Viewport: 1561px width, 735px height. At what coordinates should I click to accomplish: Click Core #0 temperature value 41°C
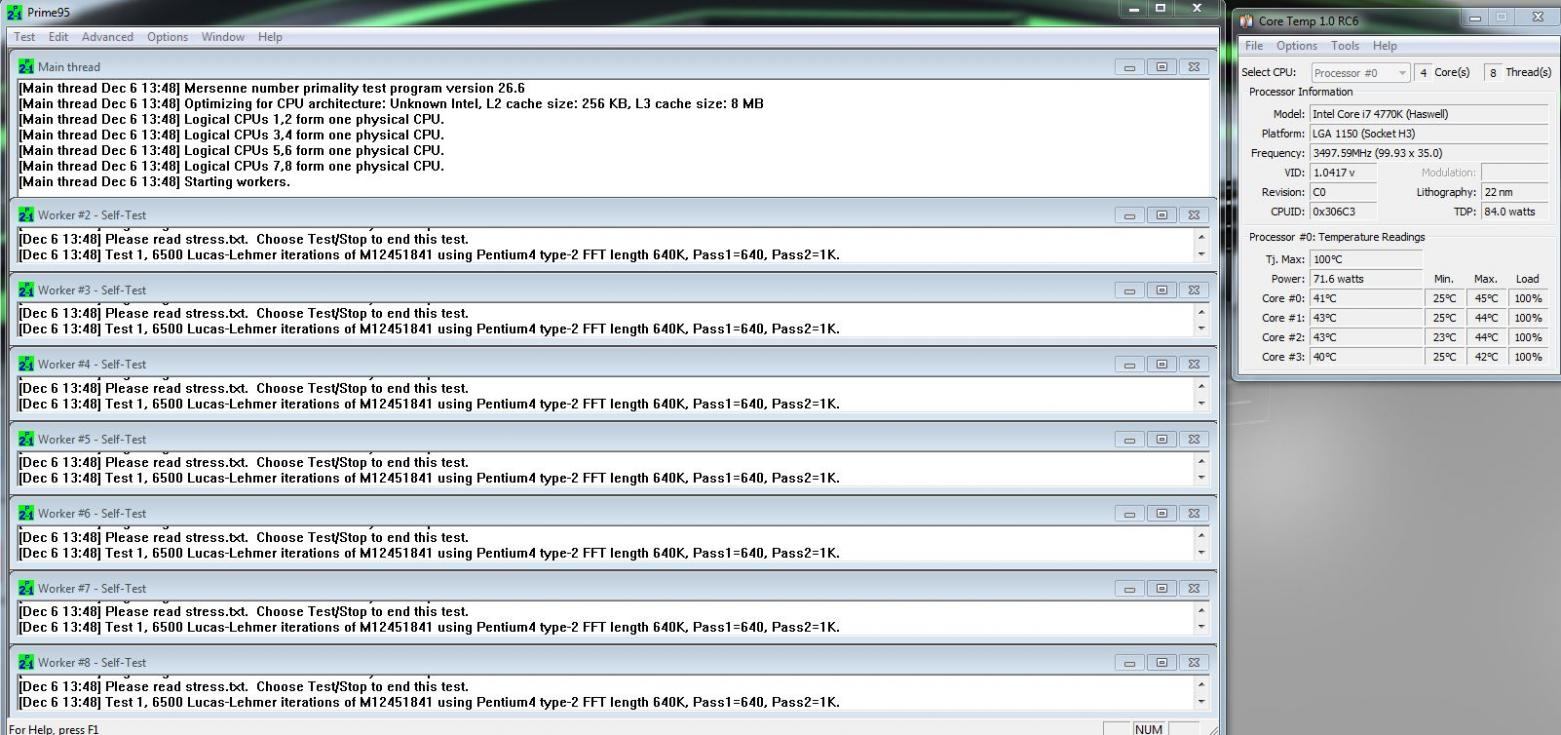1365,299
